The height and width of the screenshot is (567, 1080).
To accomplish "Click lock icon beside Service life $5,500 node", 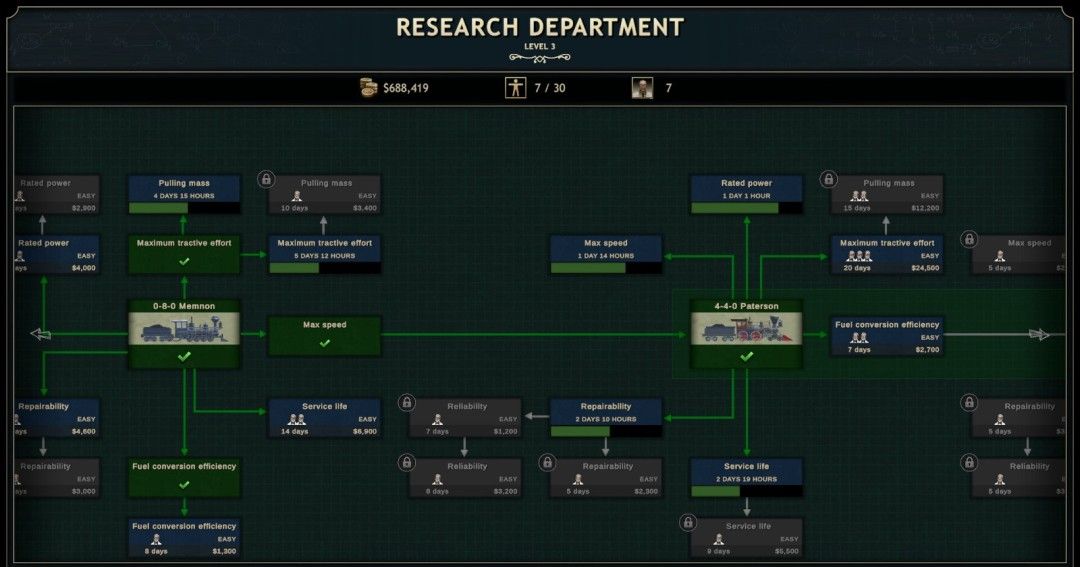I will [x=688, y=523].
